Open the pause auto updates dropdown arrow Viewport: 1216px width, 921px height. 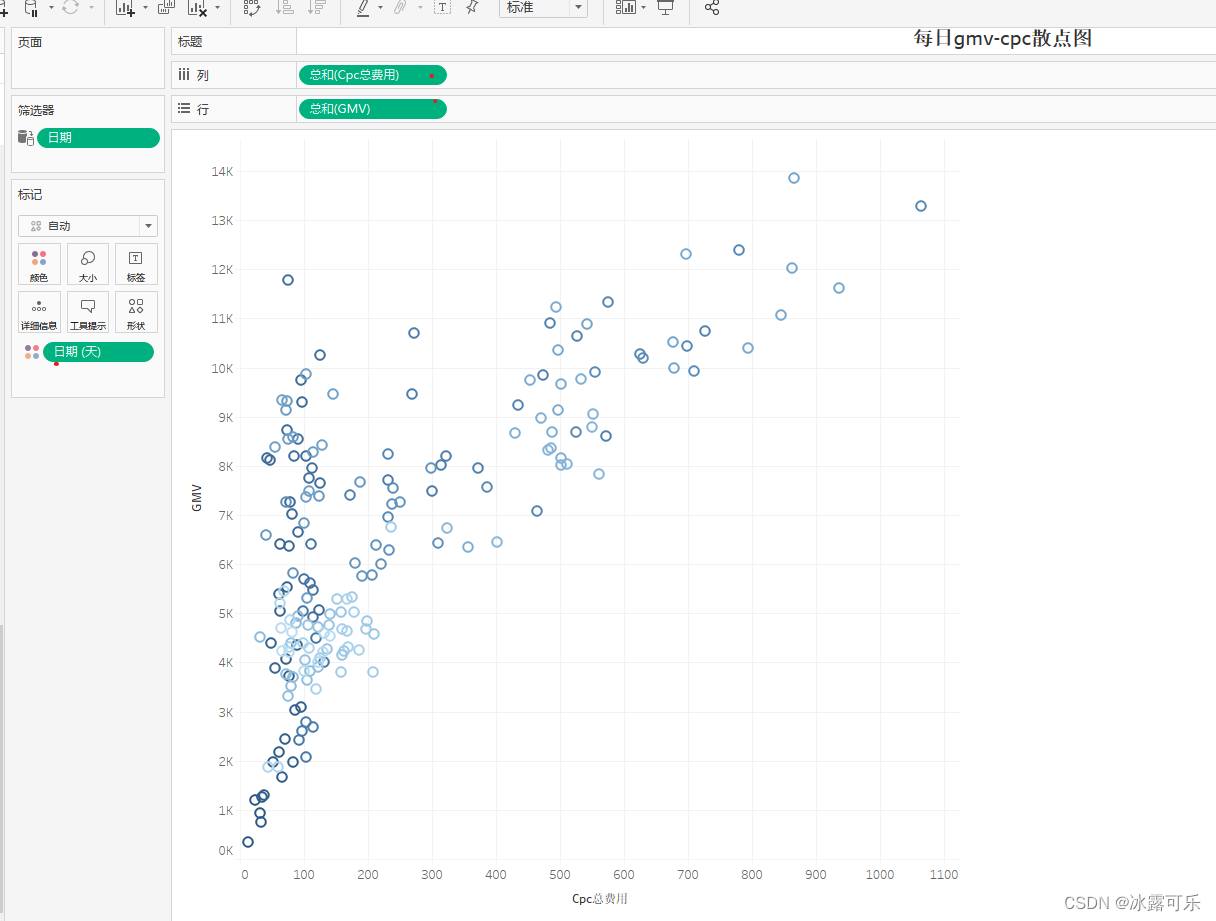pos(50,8)
